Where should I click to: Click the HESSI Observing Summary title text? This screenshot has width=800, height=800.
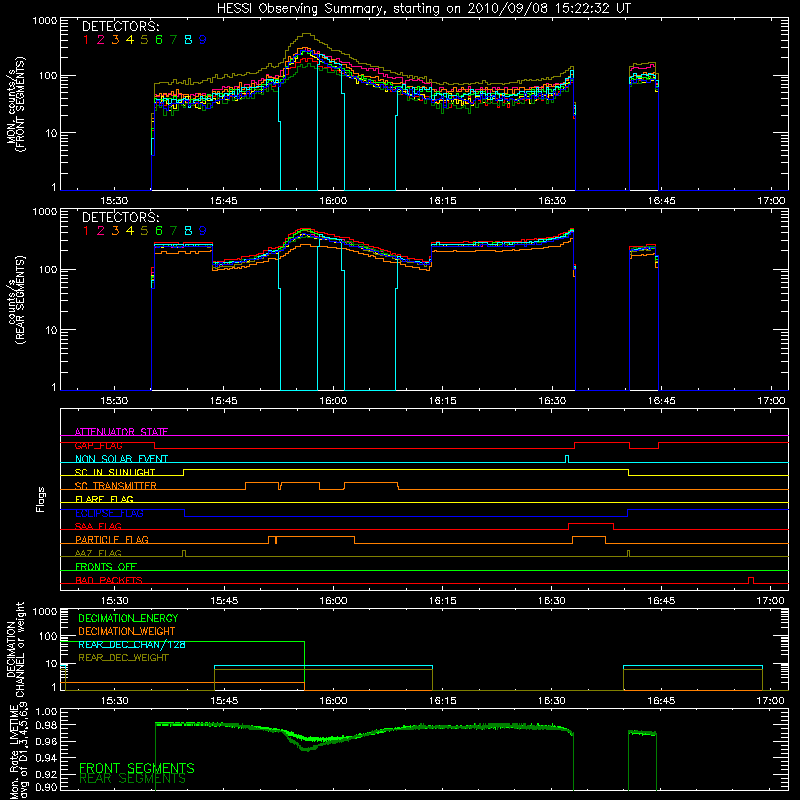coord(423,9)
